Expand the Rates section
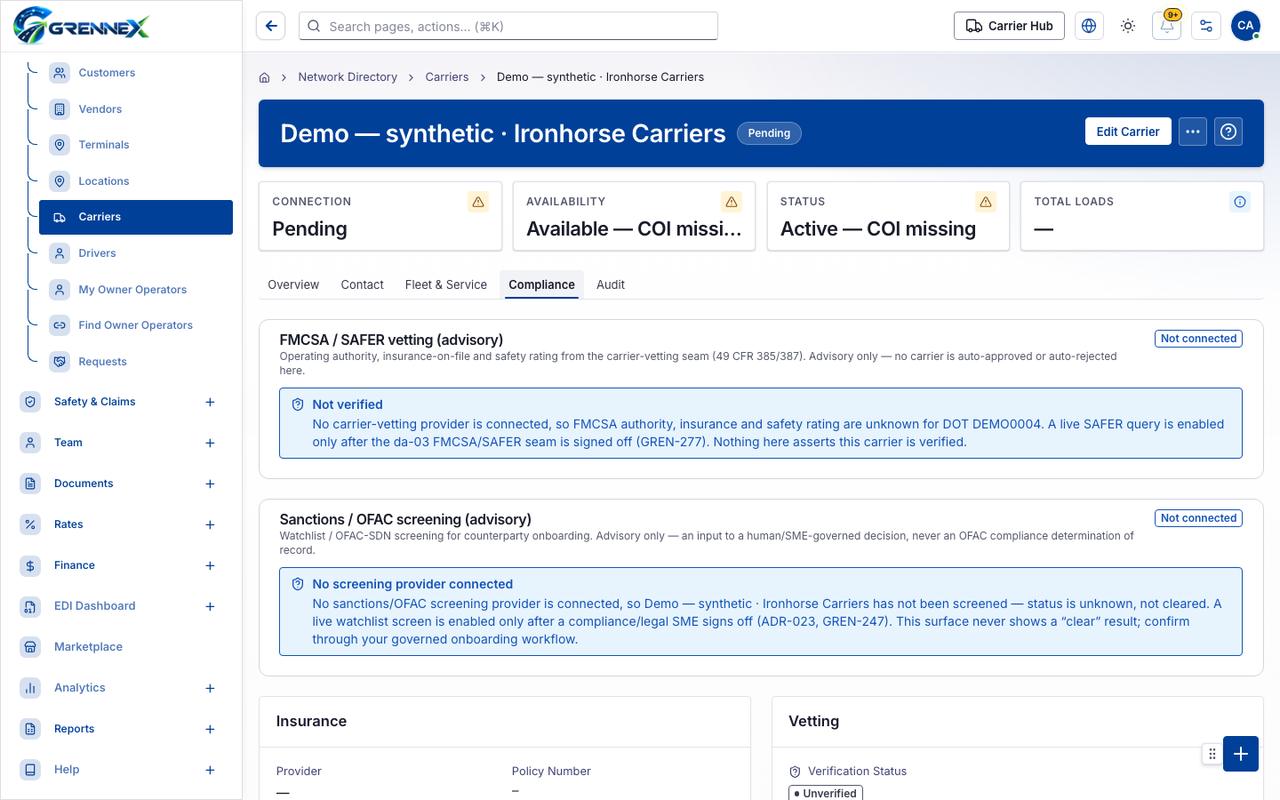The height and width of the screenshot is (800, 1280). coord(210,525)
